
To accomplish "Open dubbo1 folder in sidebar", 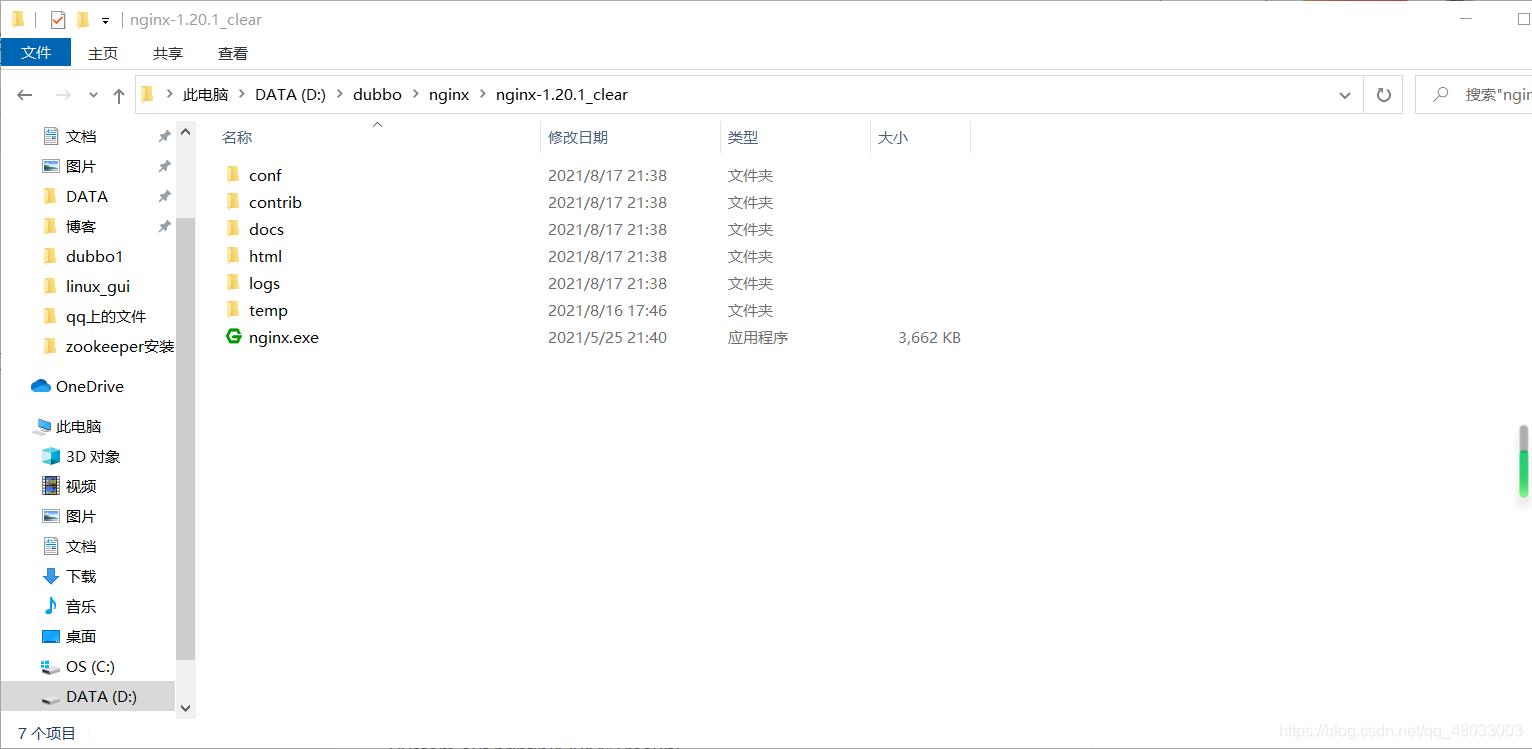I will 95,256.
